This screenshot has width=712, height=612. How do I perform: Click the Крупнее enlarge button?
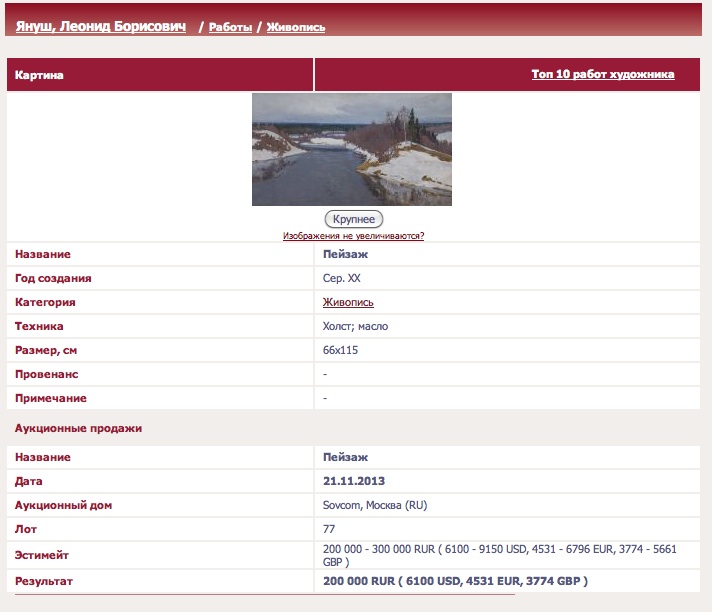point(354,219)
